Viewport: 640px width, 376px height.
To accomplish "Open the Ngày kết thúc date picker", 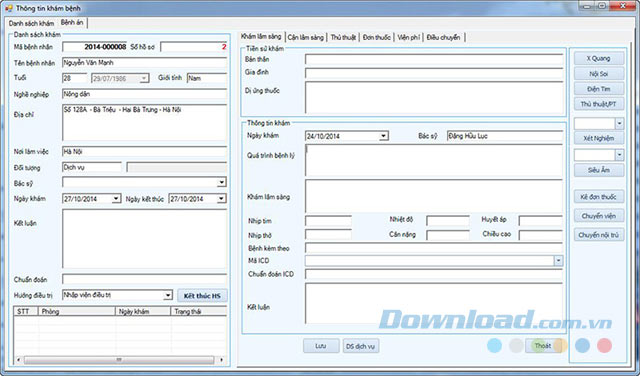I will [x=221, y=199].
